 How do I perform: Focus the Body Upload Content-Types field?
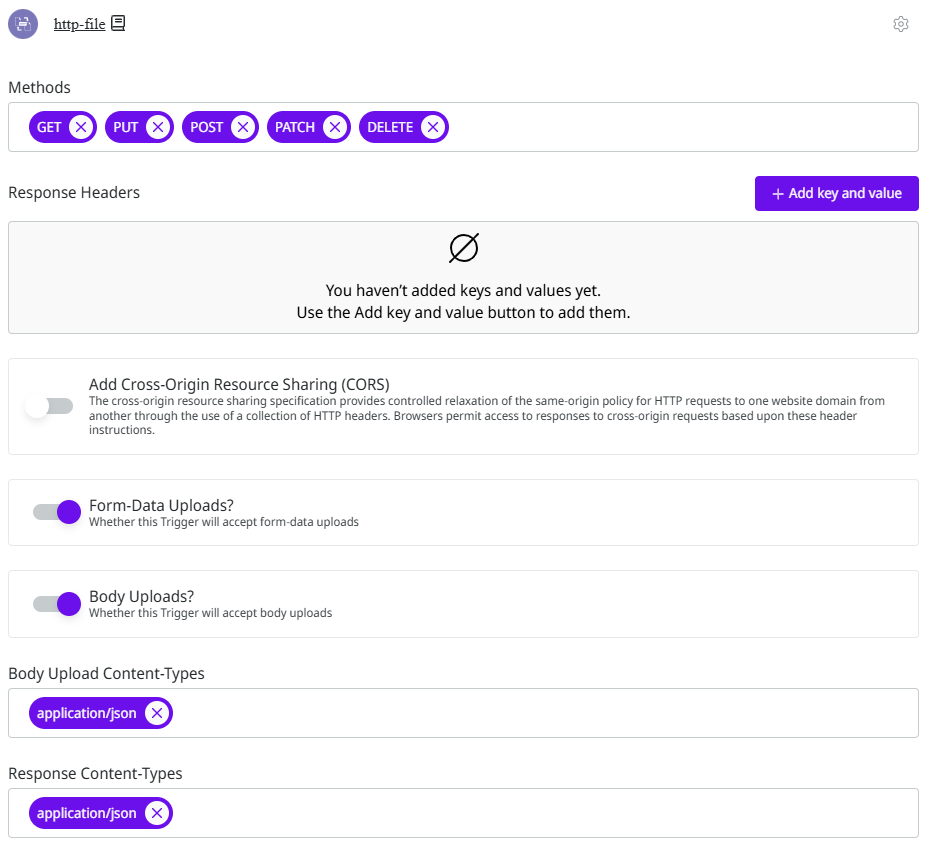point(540,713)
